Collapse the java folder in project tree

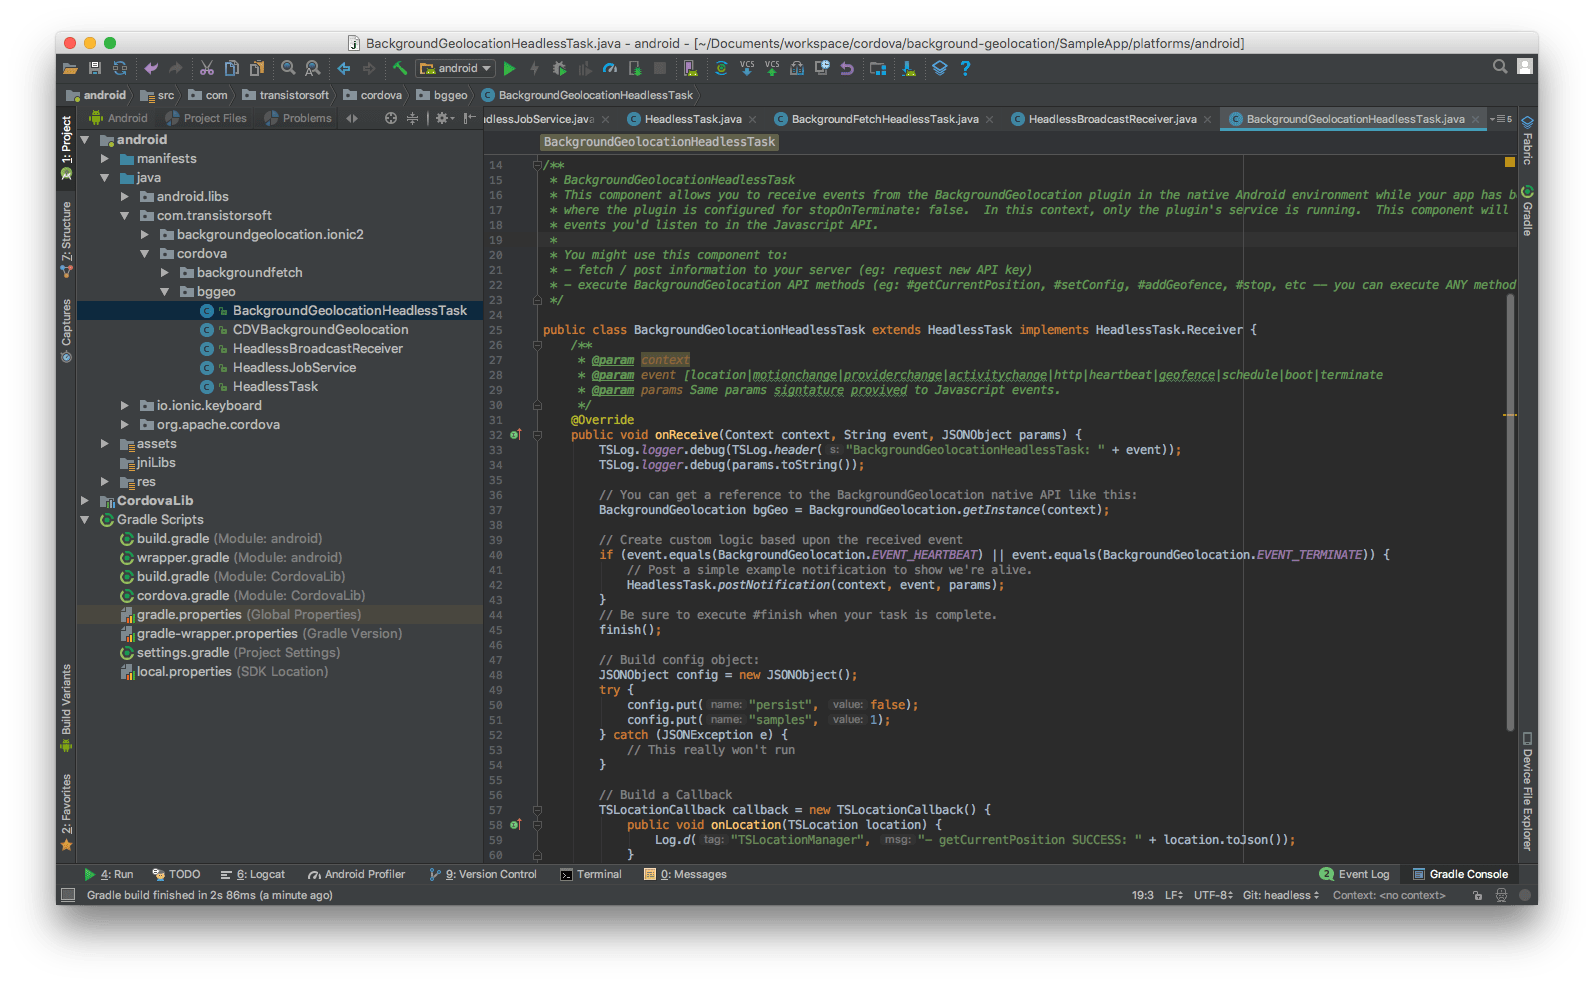coord(105,178)
